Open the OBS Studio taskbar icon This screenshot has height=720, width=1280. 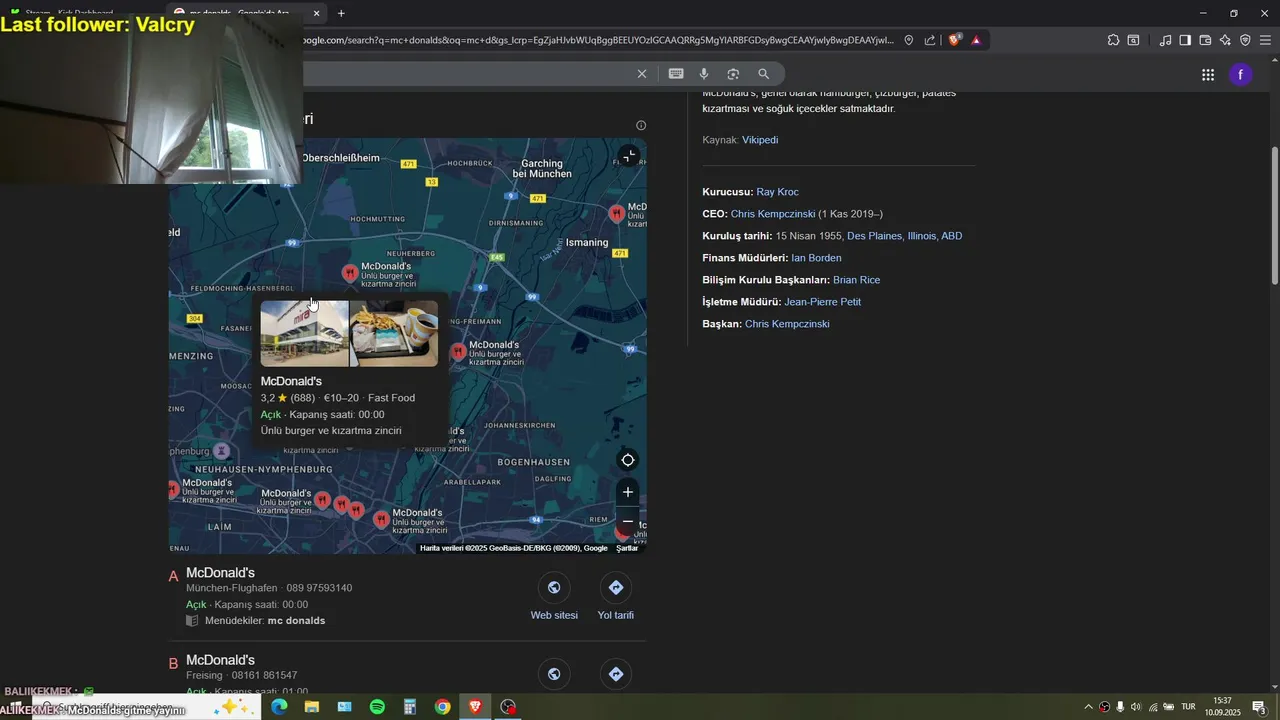pyautogui.click(x=508, y=707)
